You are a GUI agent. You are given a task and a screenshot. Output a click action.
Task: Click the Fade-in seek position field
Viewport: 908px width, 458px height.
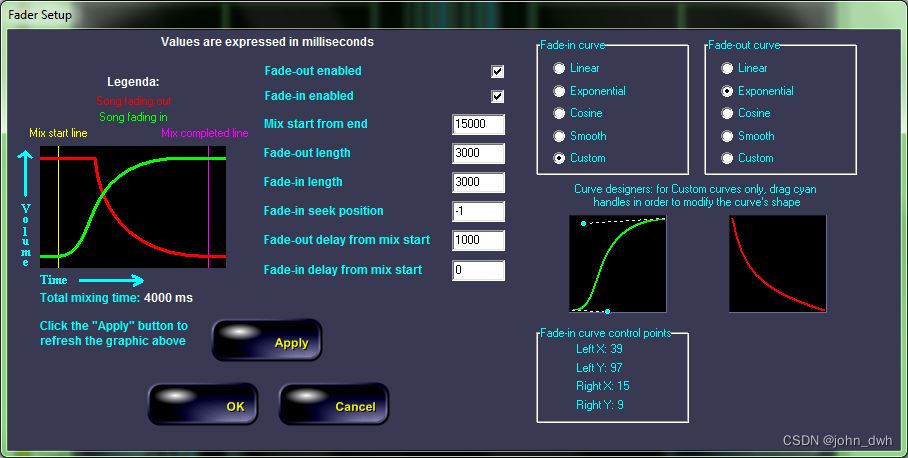[x=478, y=211]
